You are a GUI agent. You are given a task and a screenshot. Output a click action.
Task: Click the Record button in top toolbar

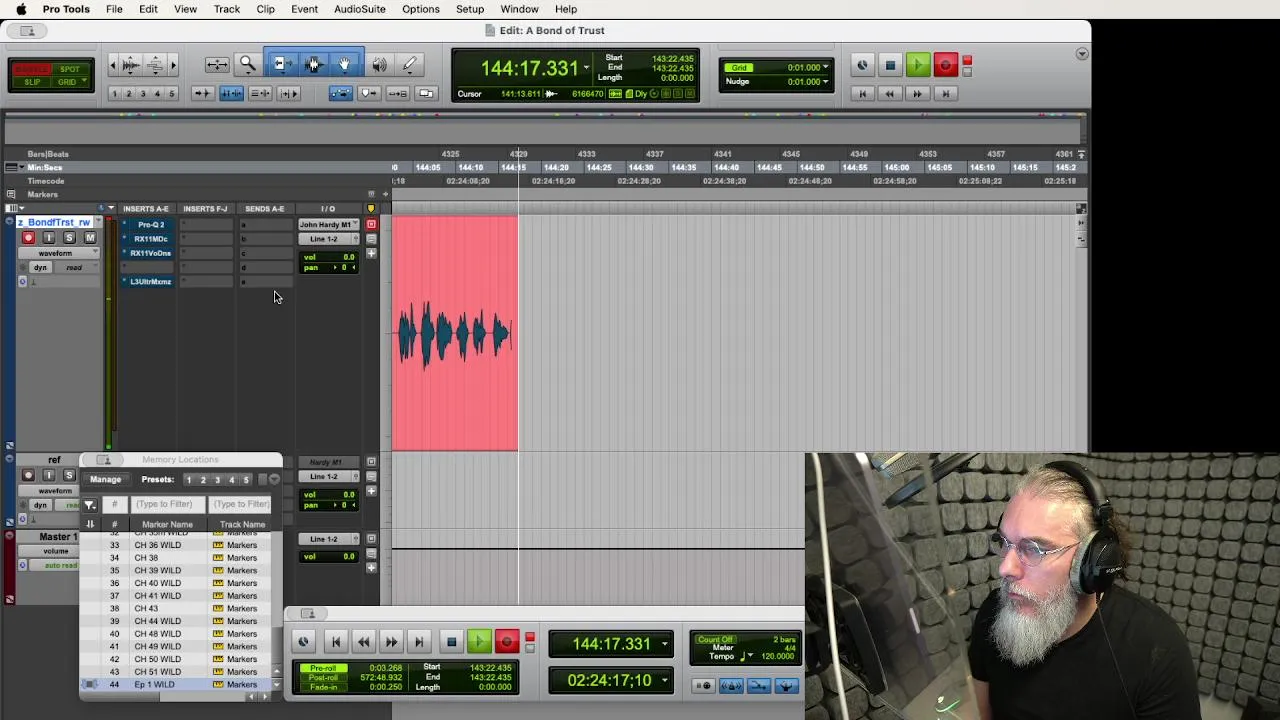click(x=945, y=66)
